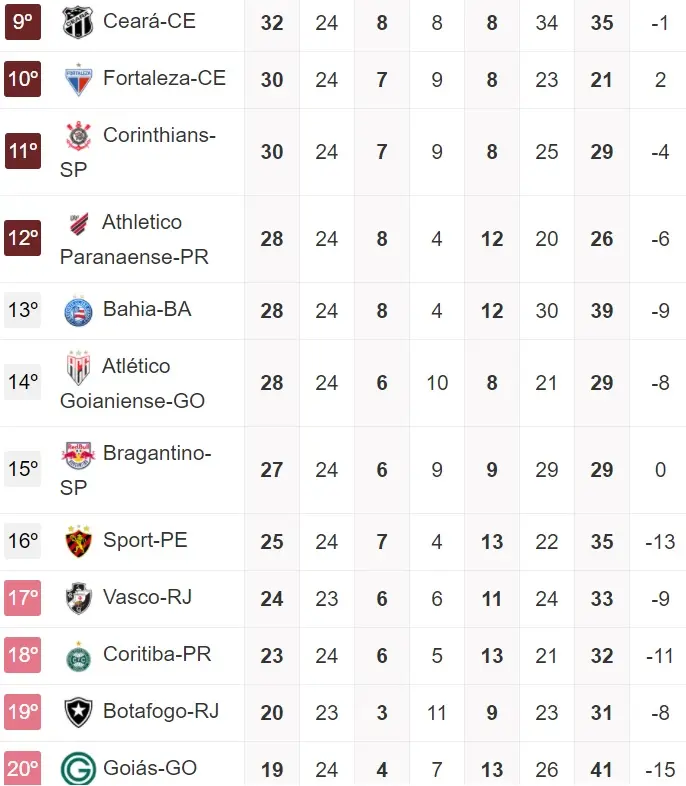This screenshot has width=686, height=786.
Task: Select the Botafogo-RJ team name
Action: coord(160,711)
